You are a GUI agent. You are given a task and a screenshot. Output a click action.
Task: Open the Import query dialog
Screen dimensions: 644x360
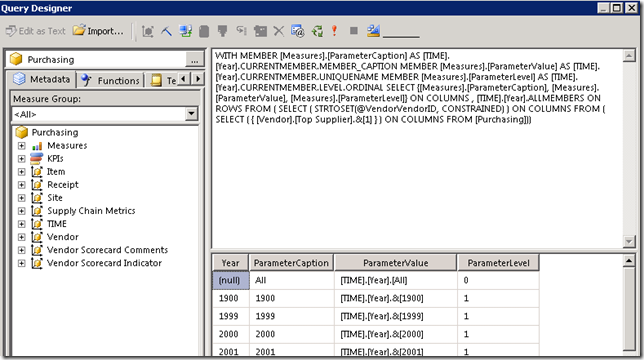(x=98, y=31)
